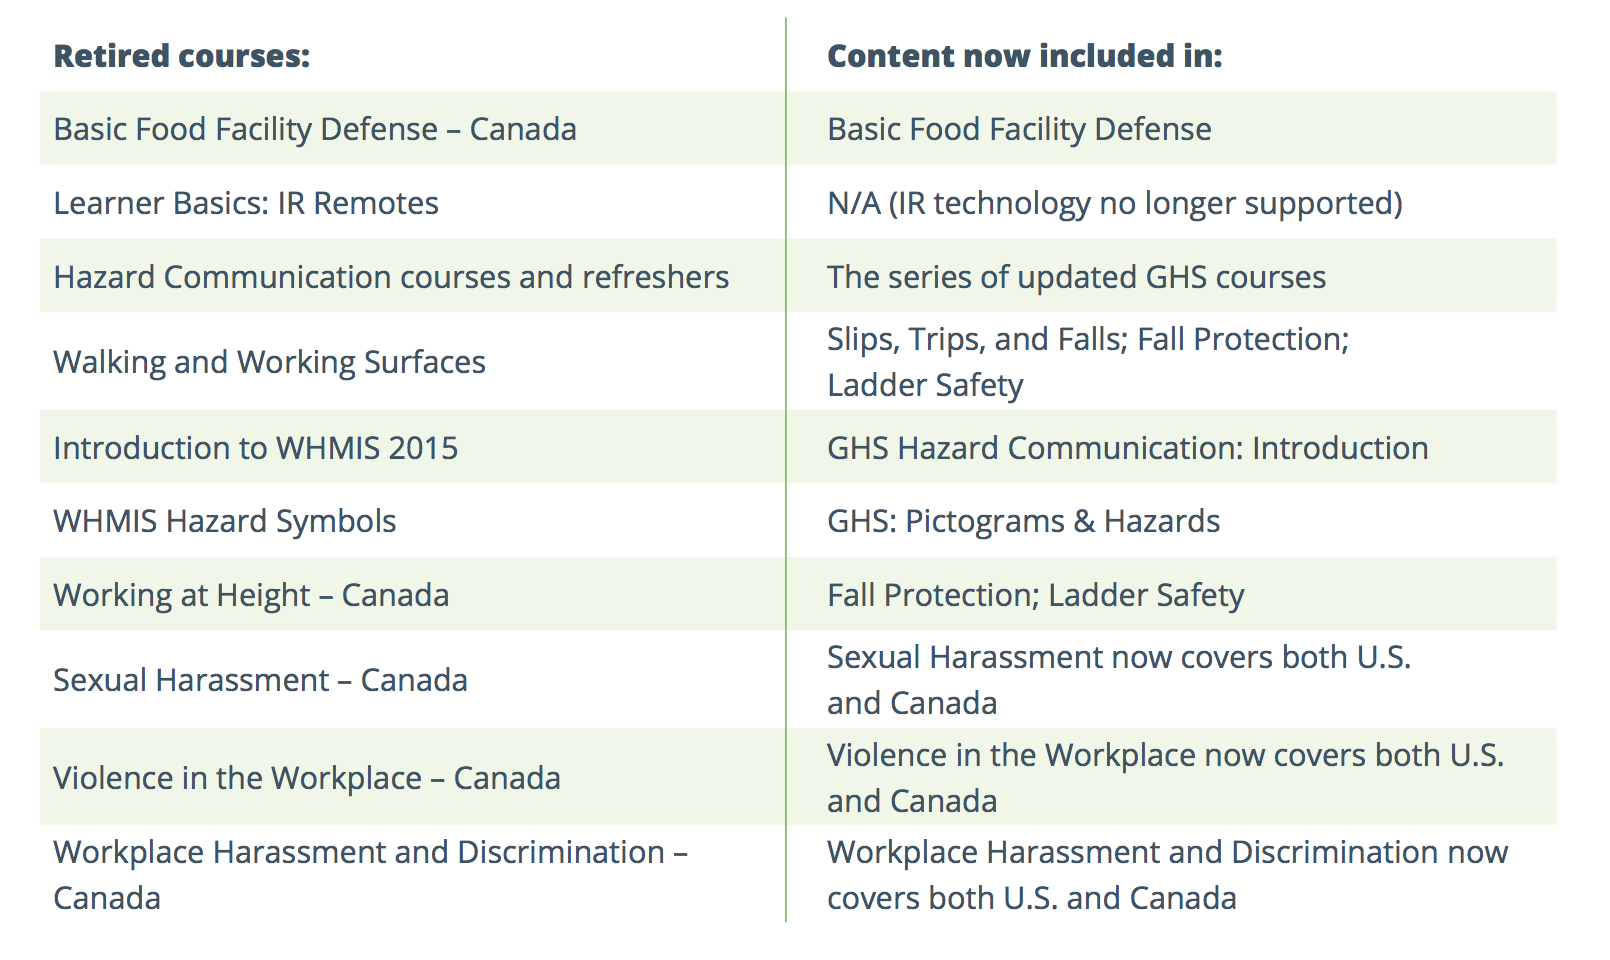This screenshot has width=1610, height=960.
Task: Click 'Slips, Trips, and Falls; Fall Protection' text
Action: tap(1088, 340)
